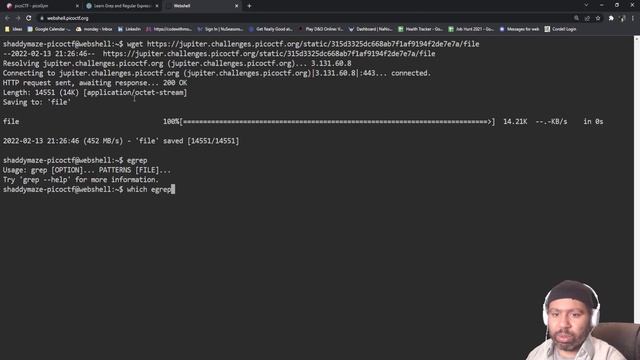Screen dimensions: 640x360
Task: Click the terminal vertical scrollbar
Action: pyautogui.click(x=637, y=180)
